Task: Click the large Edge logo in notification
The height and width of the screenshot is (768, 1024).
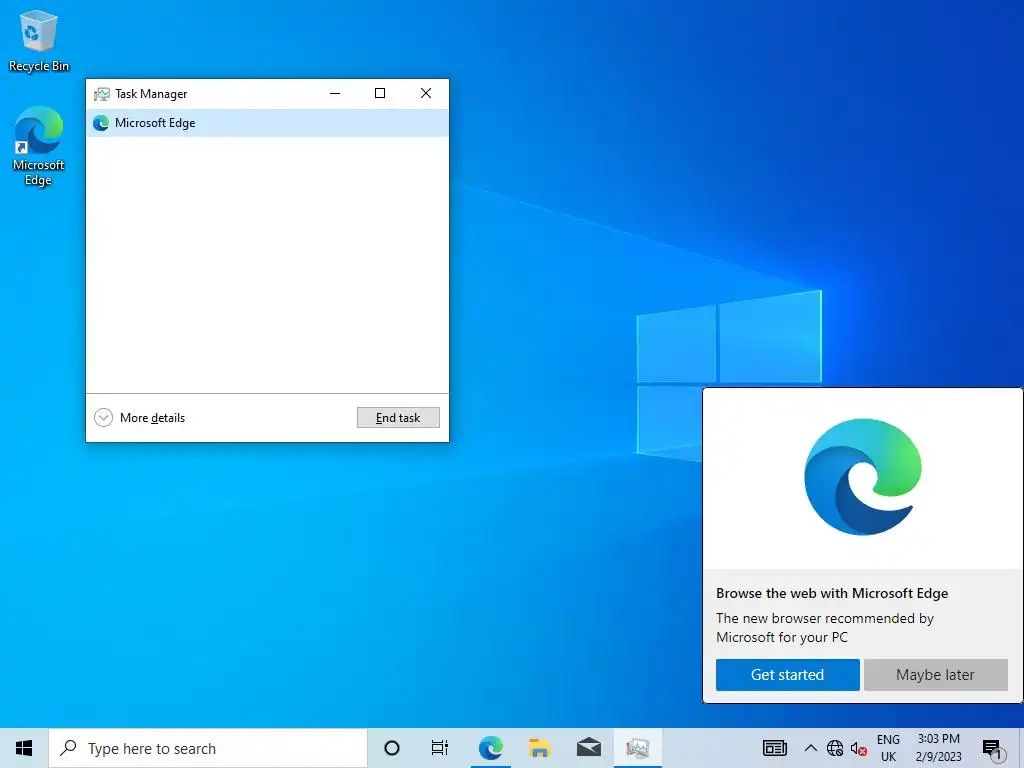Action: point(863,477)
